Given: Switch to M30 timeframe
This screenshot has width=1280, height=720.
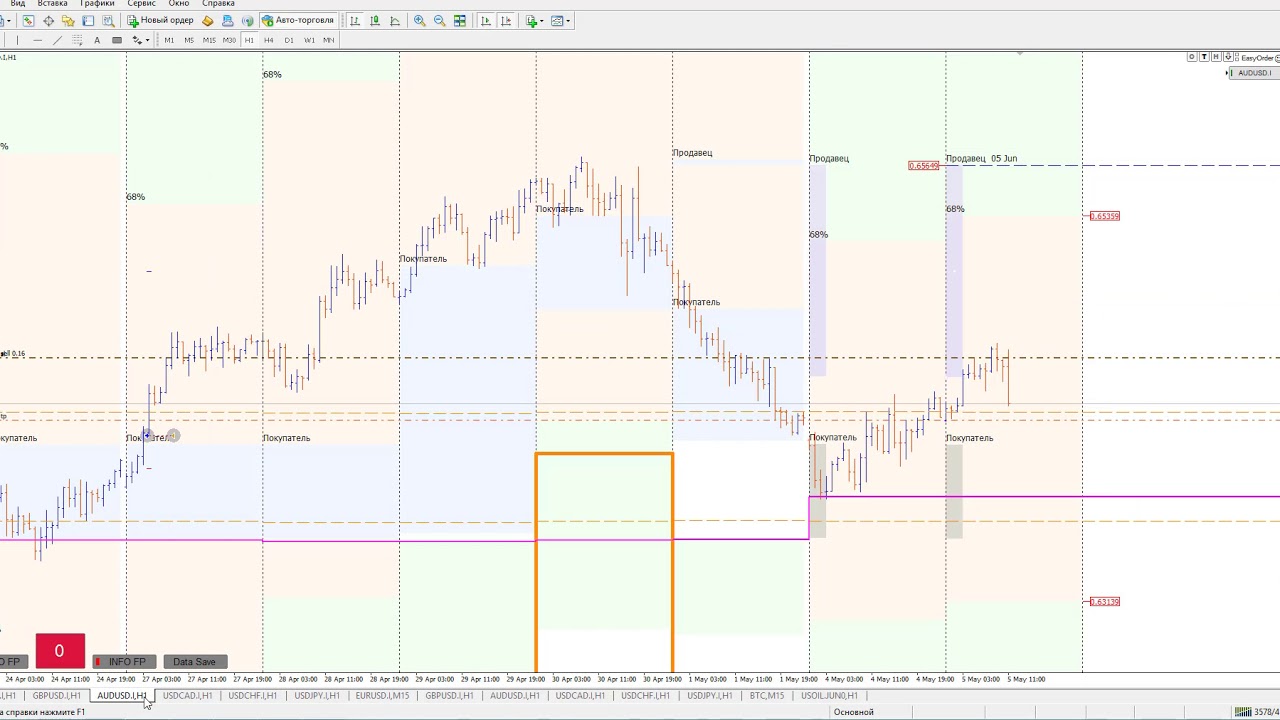Looking at the screenshot, I should 229,40.
